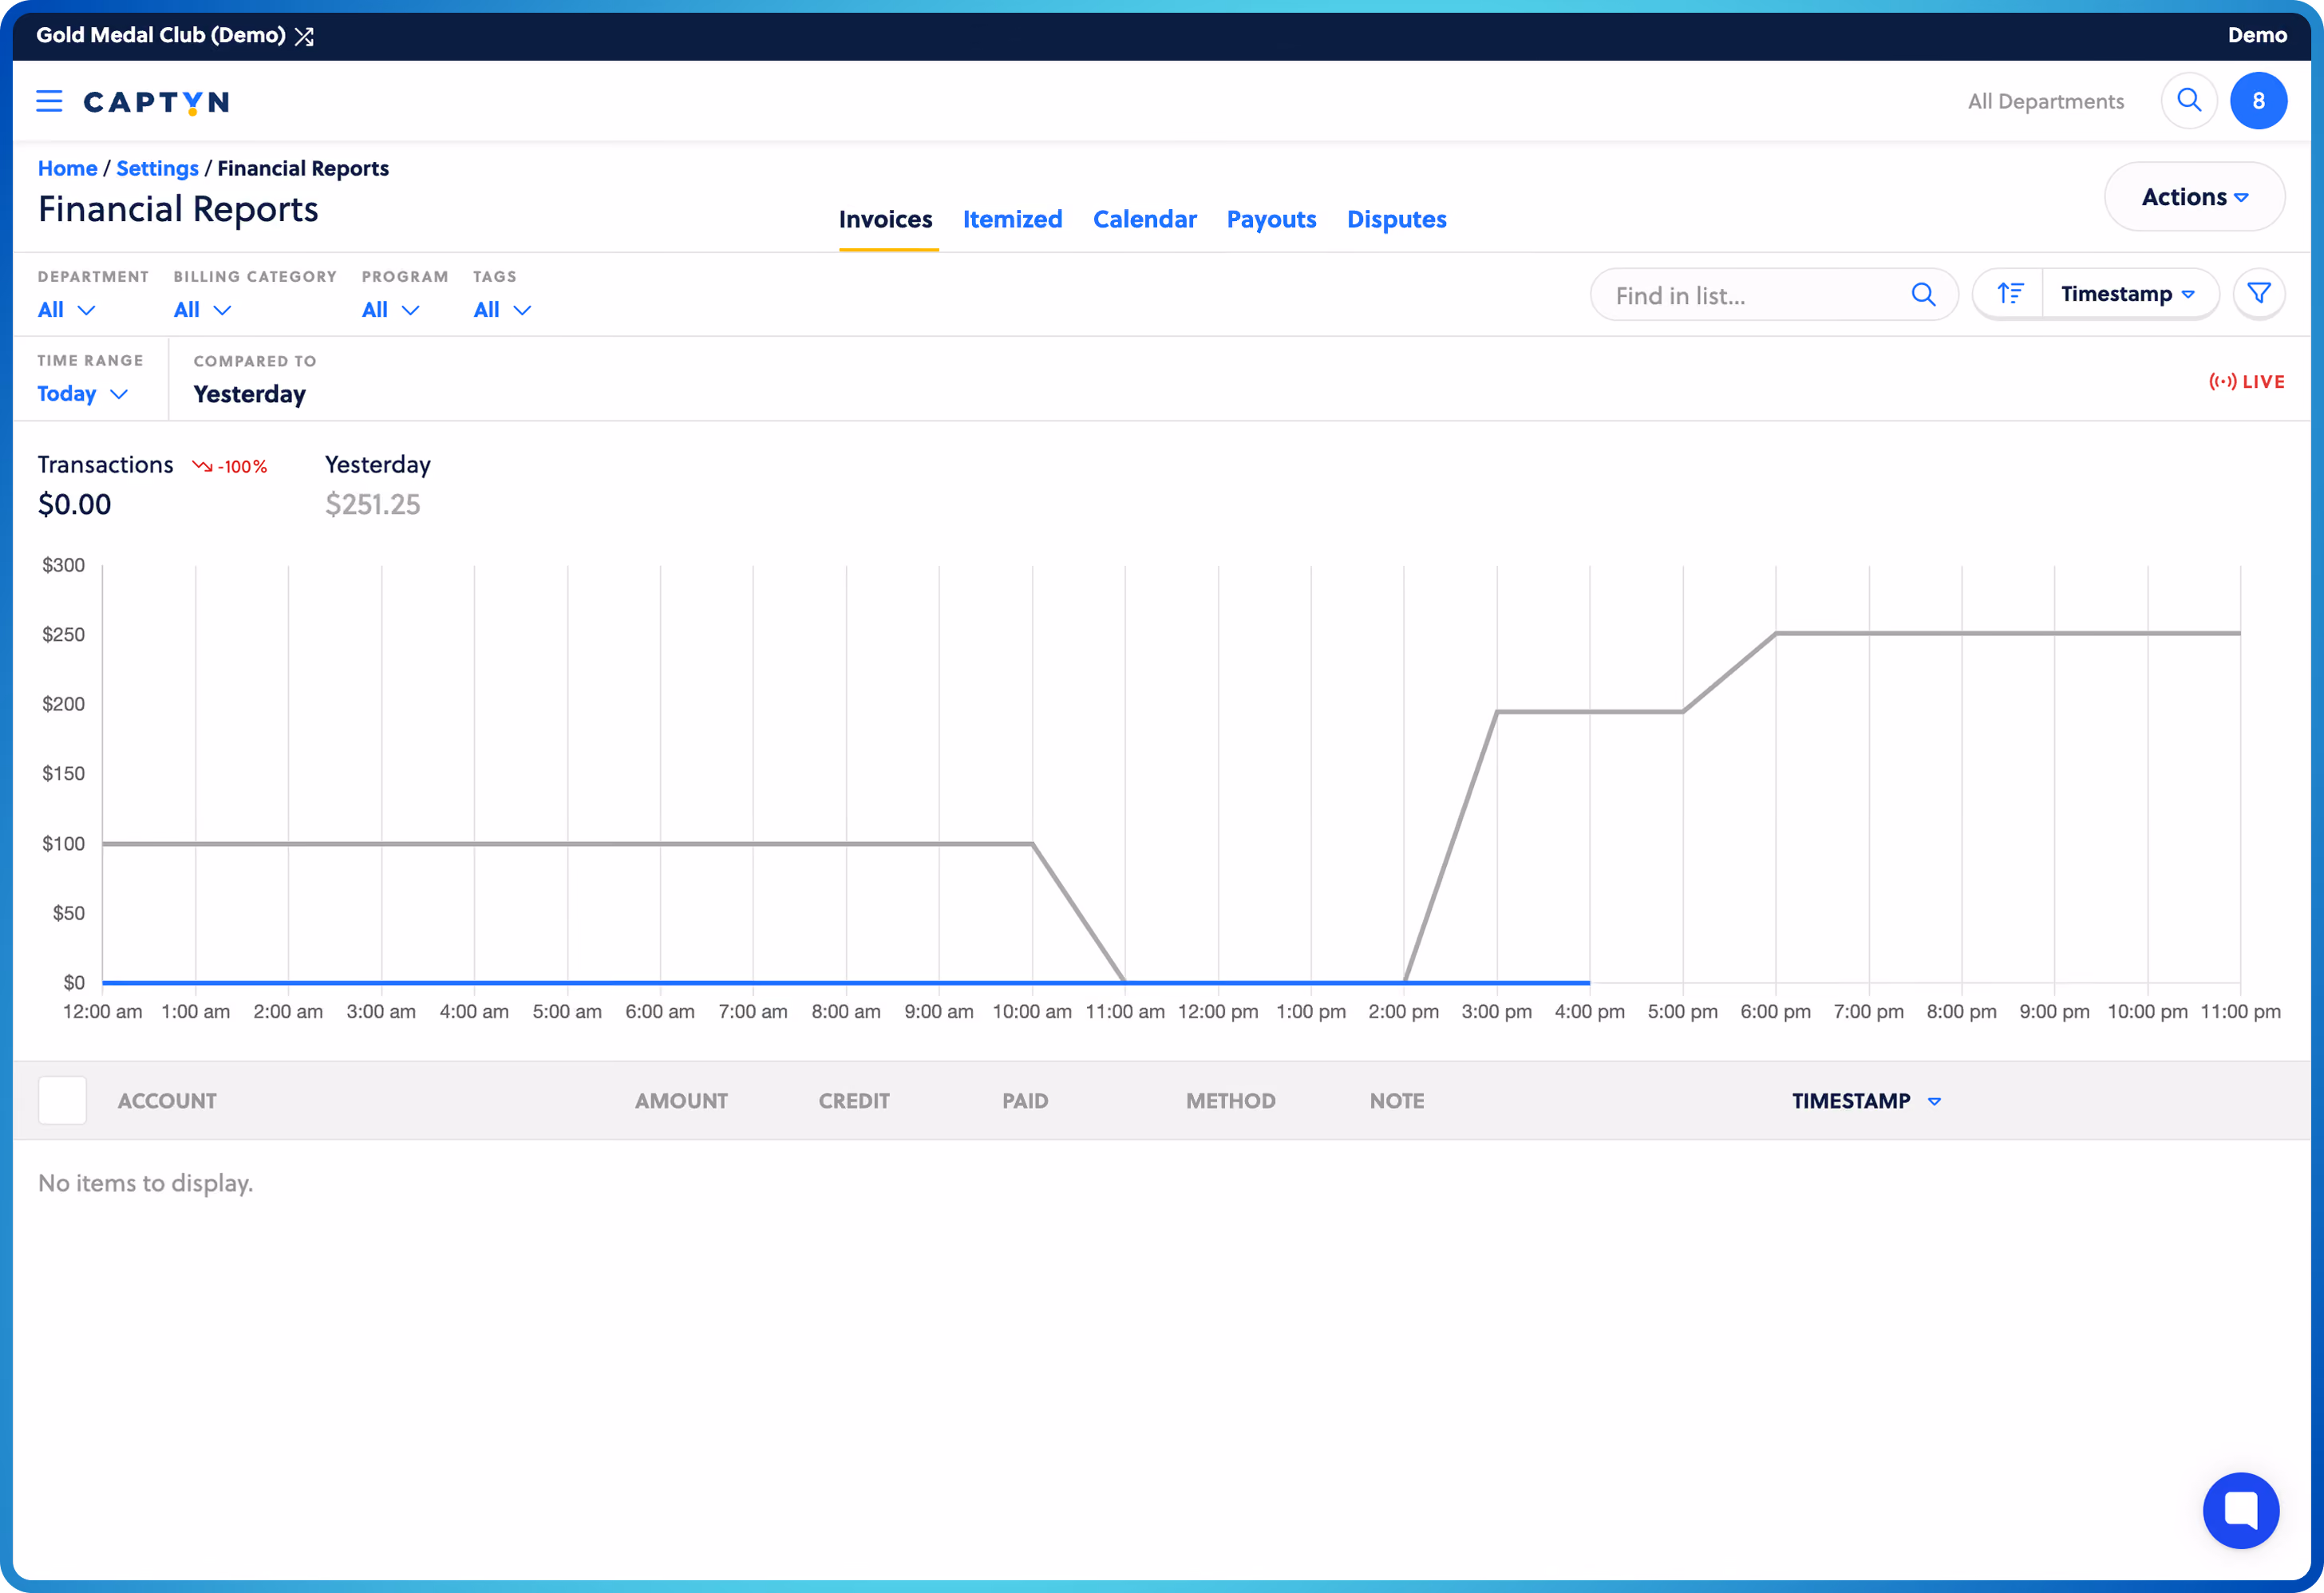
Task: Click the Transactions $0.00 total
Action: tap(74, 504)
